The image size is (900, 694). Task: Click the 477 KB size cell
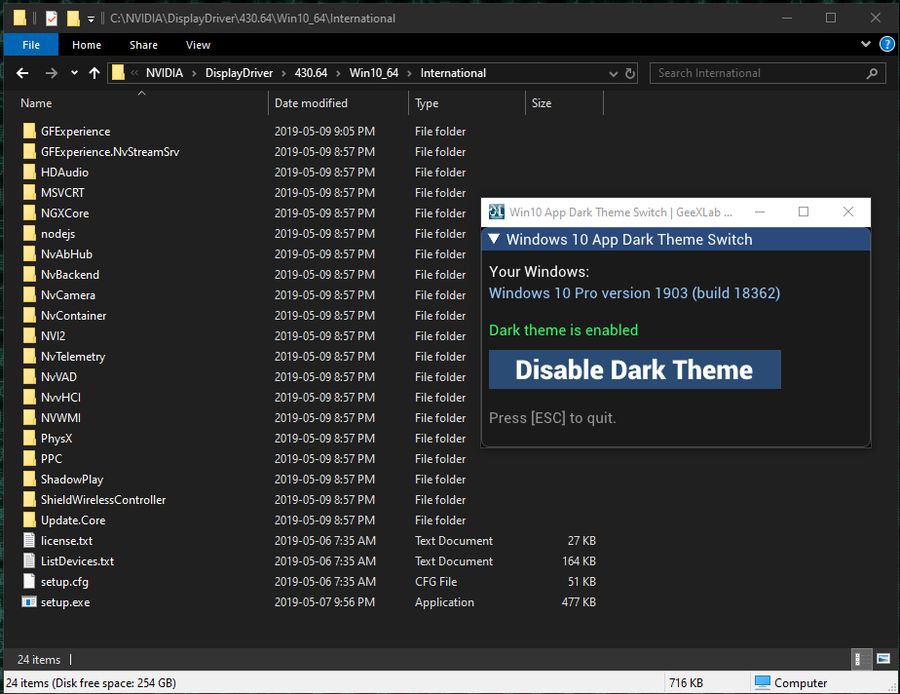(x=579, y=602)
